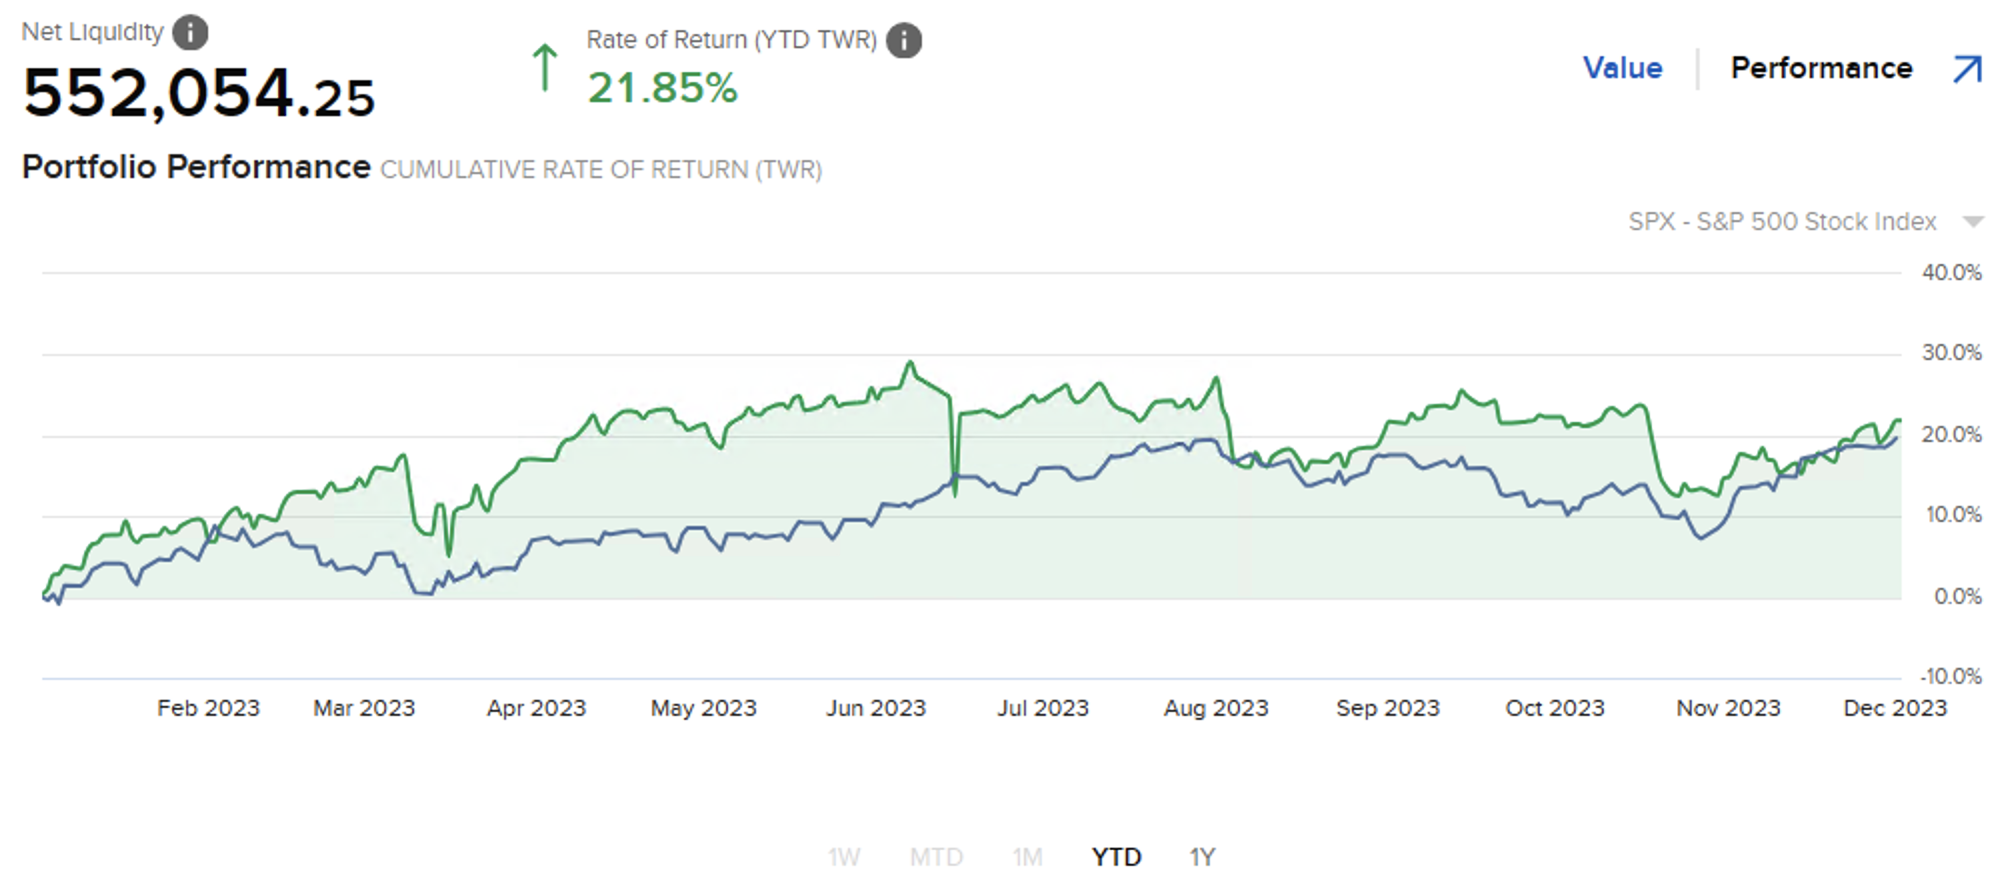Switch chart to 1Y range
The height and width of the screenshot is (888, 2014).
[x=1202, y=857]
